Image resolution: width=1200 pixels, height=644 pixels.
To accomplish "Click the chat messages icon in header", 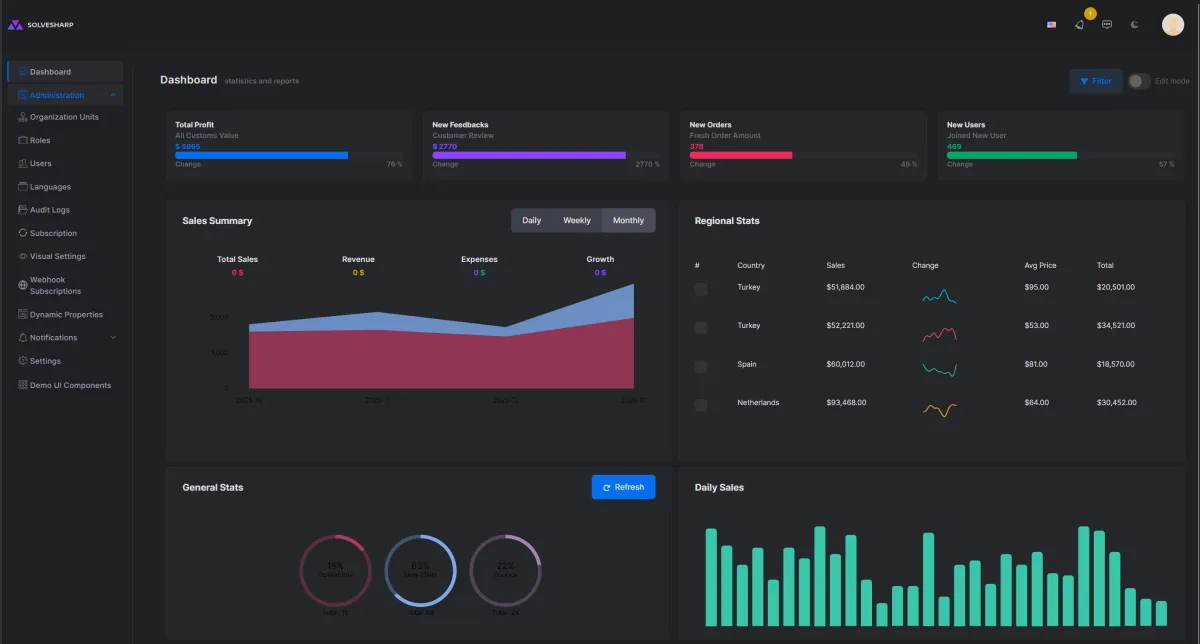I will 1107,25.
